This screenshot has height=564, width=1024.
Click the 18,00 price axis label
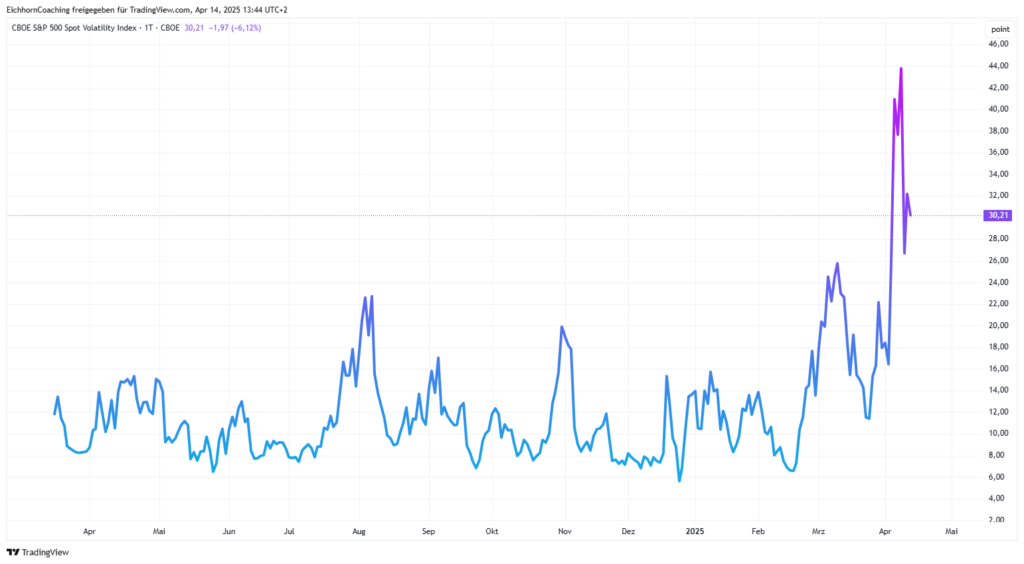(x=998, y=347)
